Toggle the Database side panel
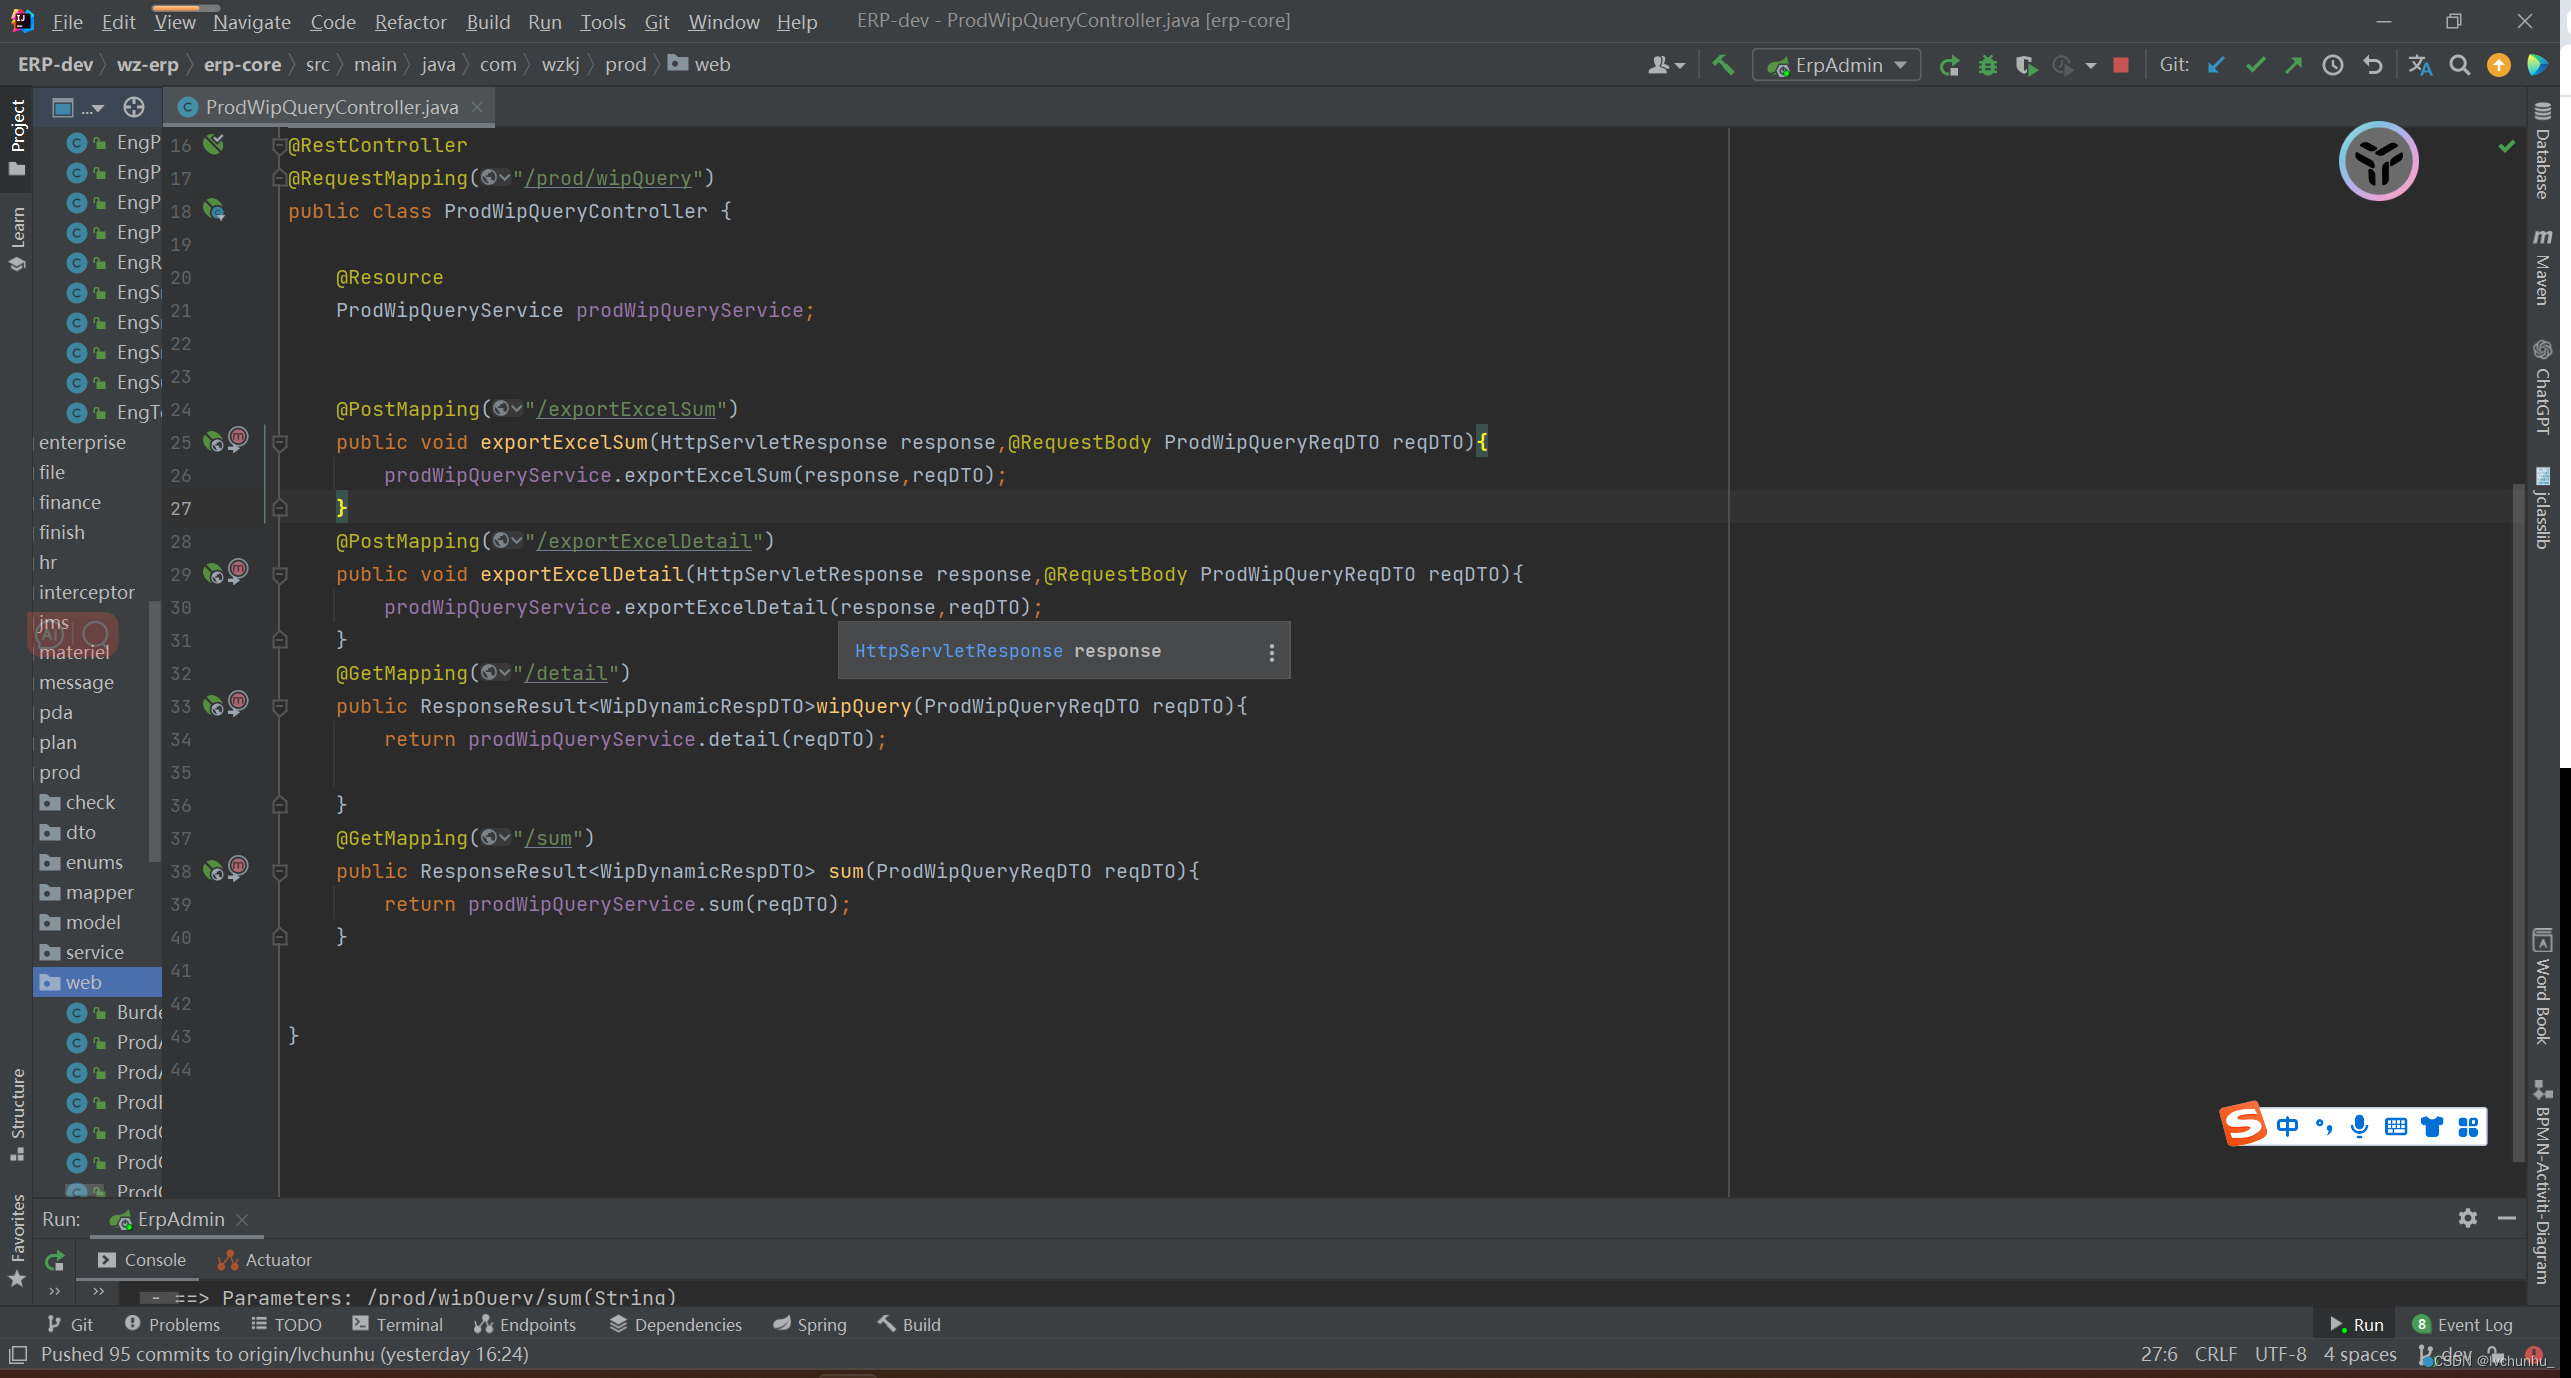2571x1378 pixels. tap(2543, 150)
